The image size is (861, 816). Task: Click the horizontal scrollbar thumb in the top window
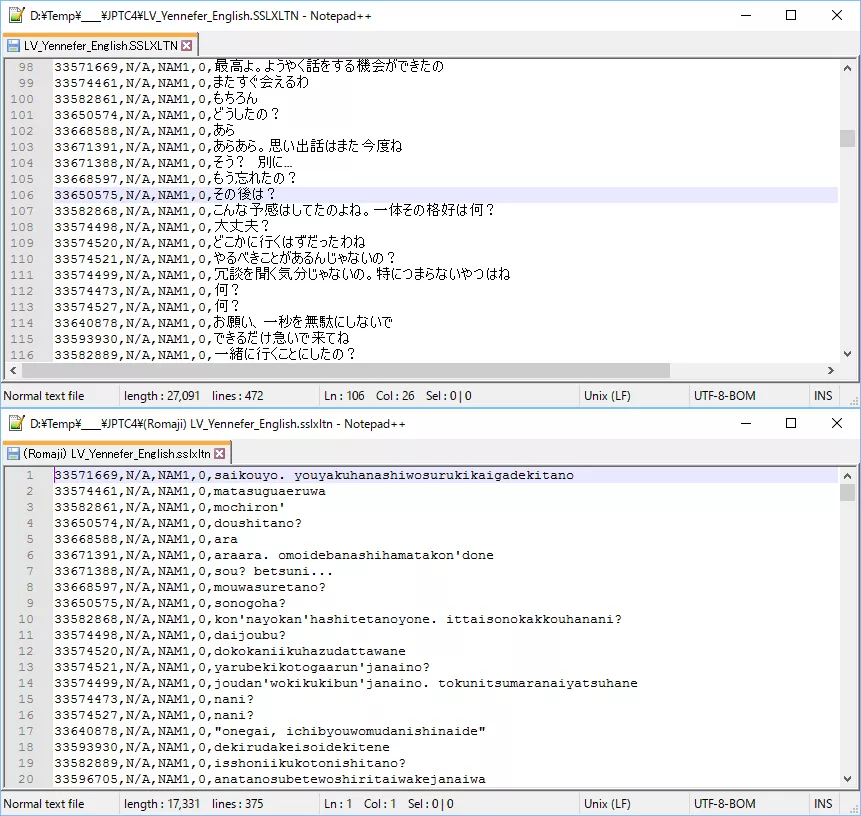click(345, 371)
